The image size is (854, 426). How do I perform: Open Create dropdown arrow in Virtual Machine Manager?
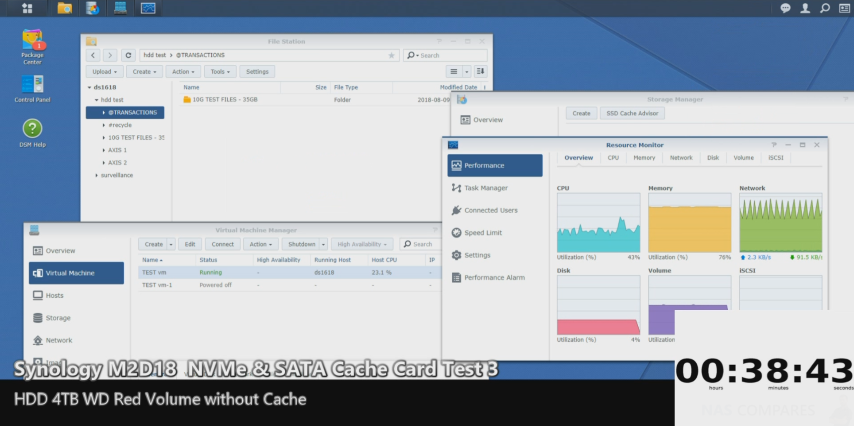(x=171, y=244)
